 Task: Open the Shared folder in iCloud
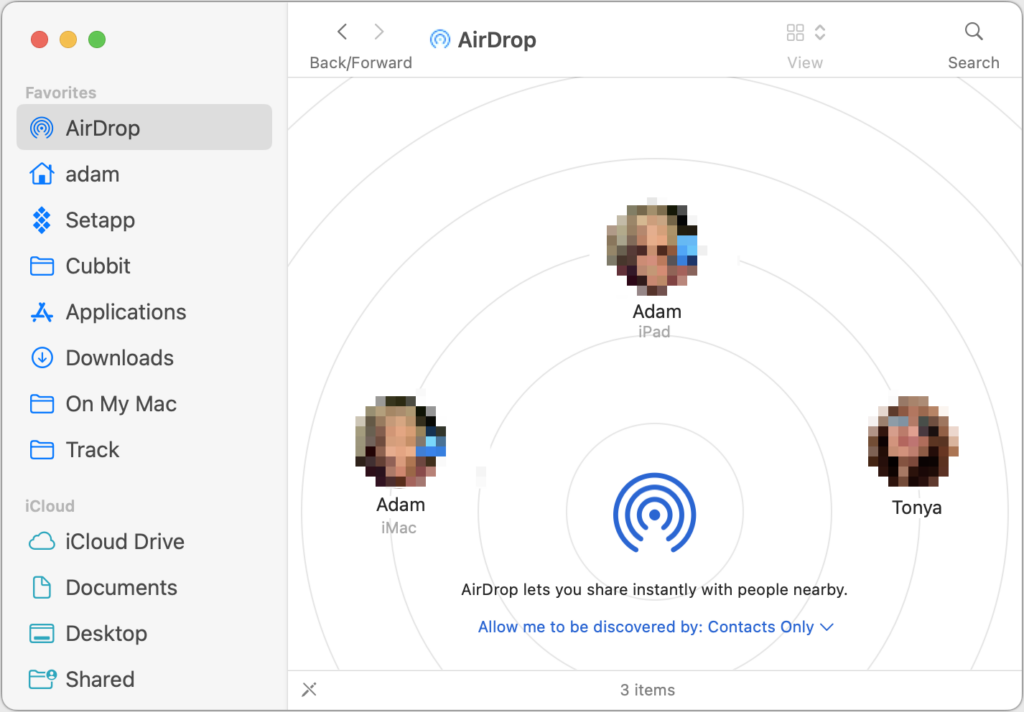pyautogui.click(x=99, y=680)
